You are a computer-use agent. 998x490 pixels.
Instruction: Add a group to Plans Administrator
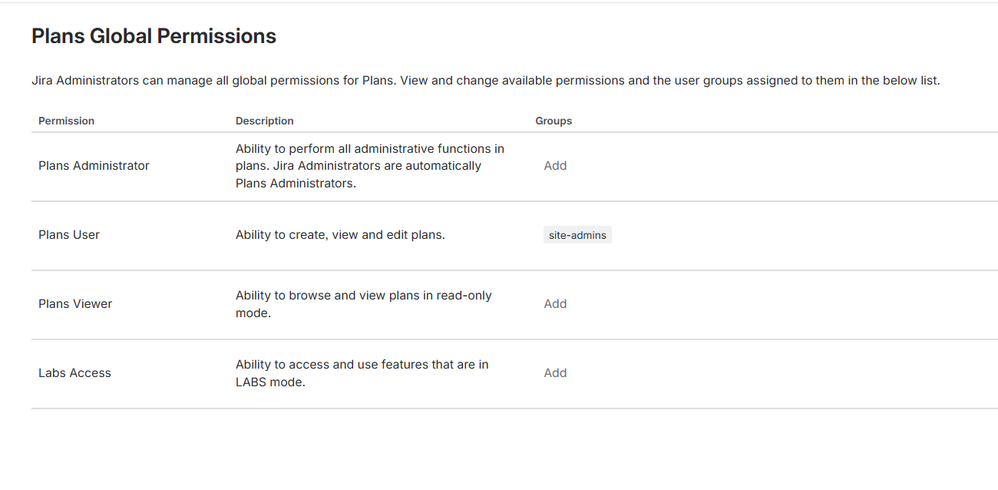pos(555,166)
